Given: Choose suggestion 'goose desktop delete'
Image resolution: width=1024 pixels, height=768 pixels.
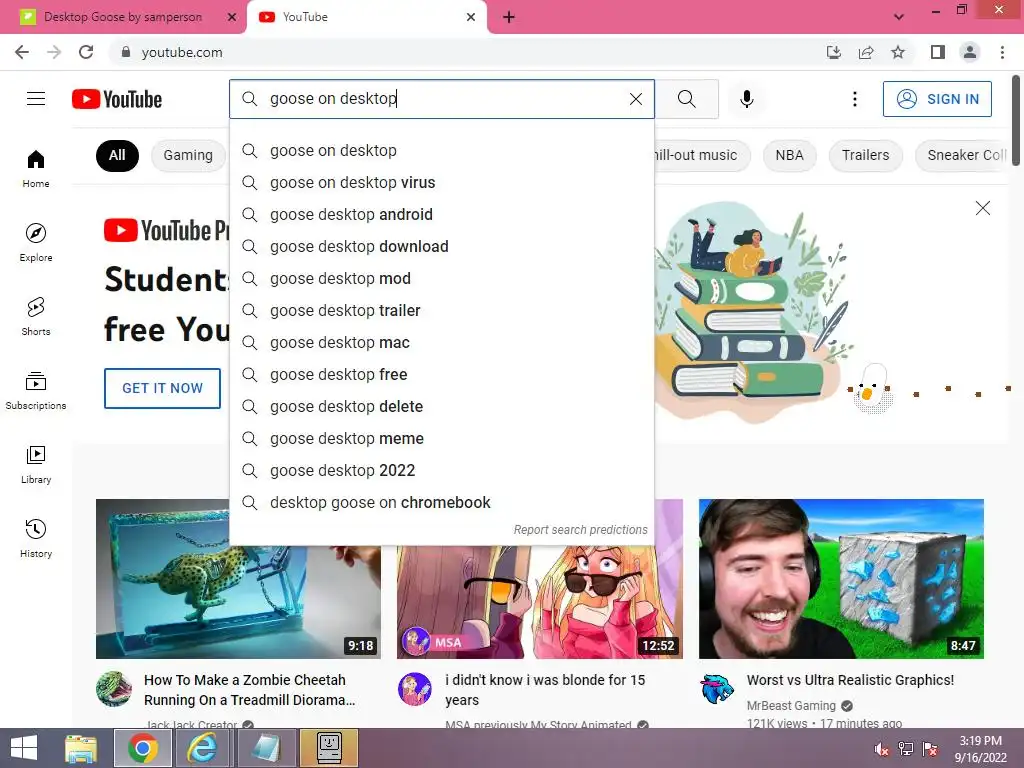Looking at the screenshot, I should pos(441,406).
